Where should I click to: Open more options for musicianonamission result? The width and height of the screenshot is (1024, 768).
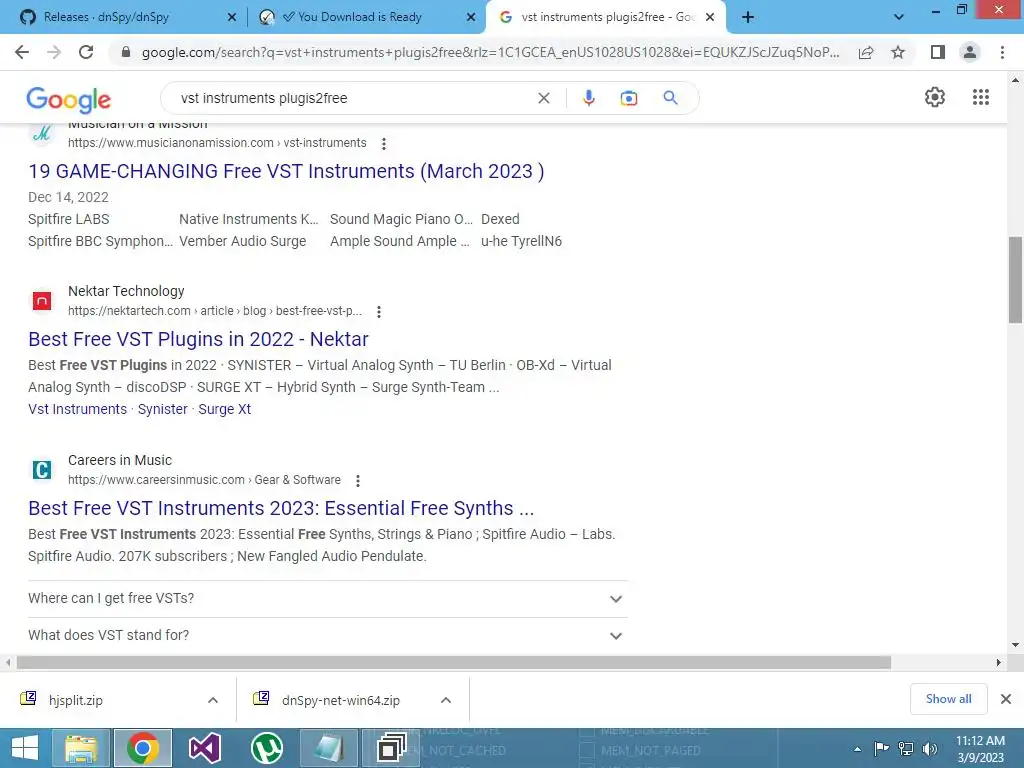[x=384, y=144]
